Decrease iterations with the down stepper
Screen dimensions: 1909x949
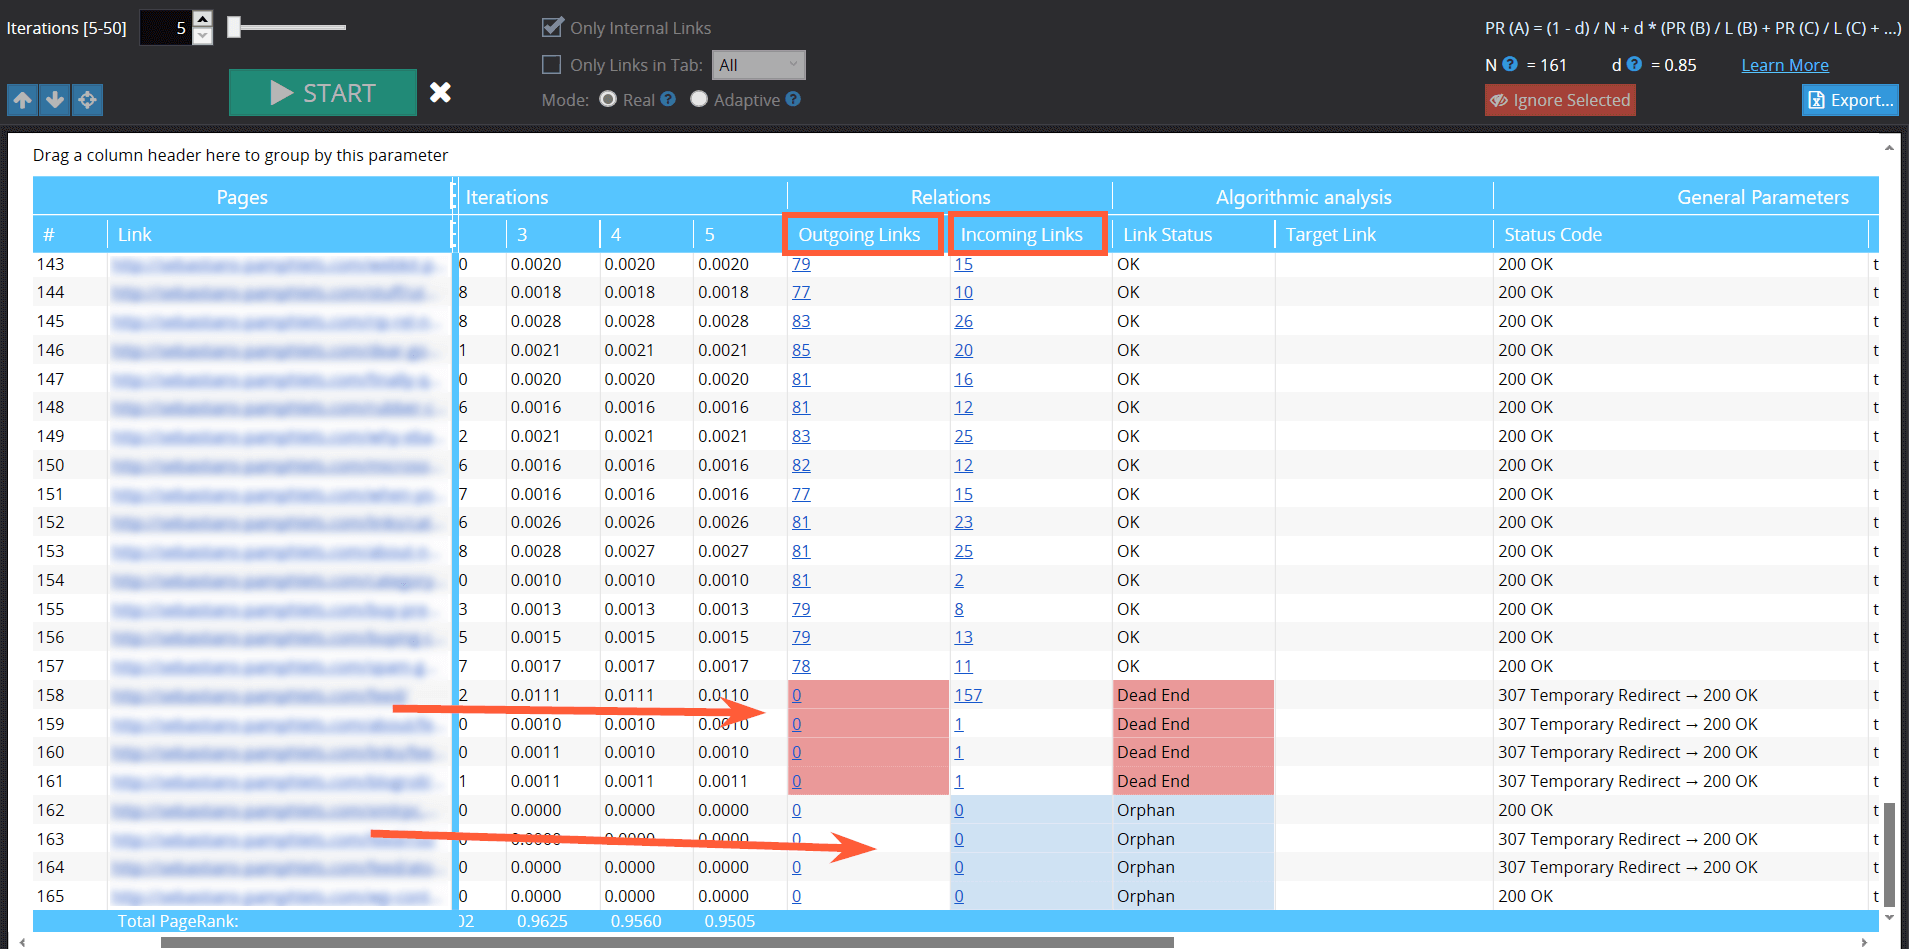(x=203, y=36)
